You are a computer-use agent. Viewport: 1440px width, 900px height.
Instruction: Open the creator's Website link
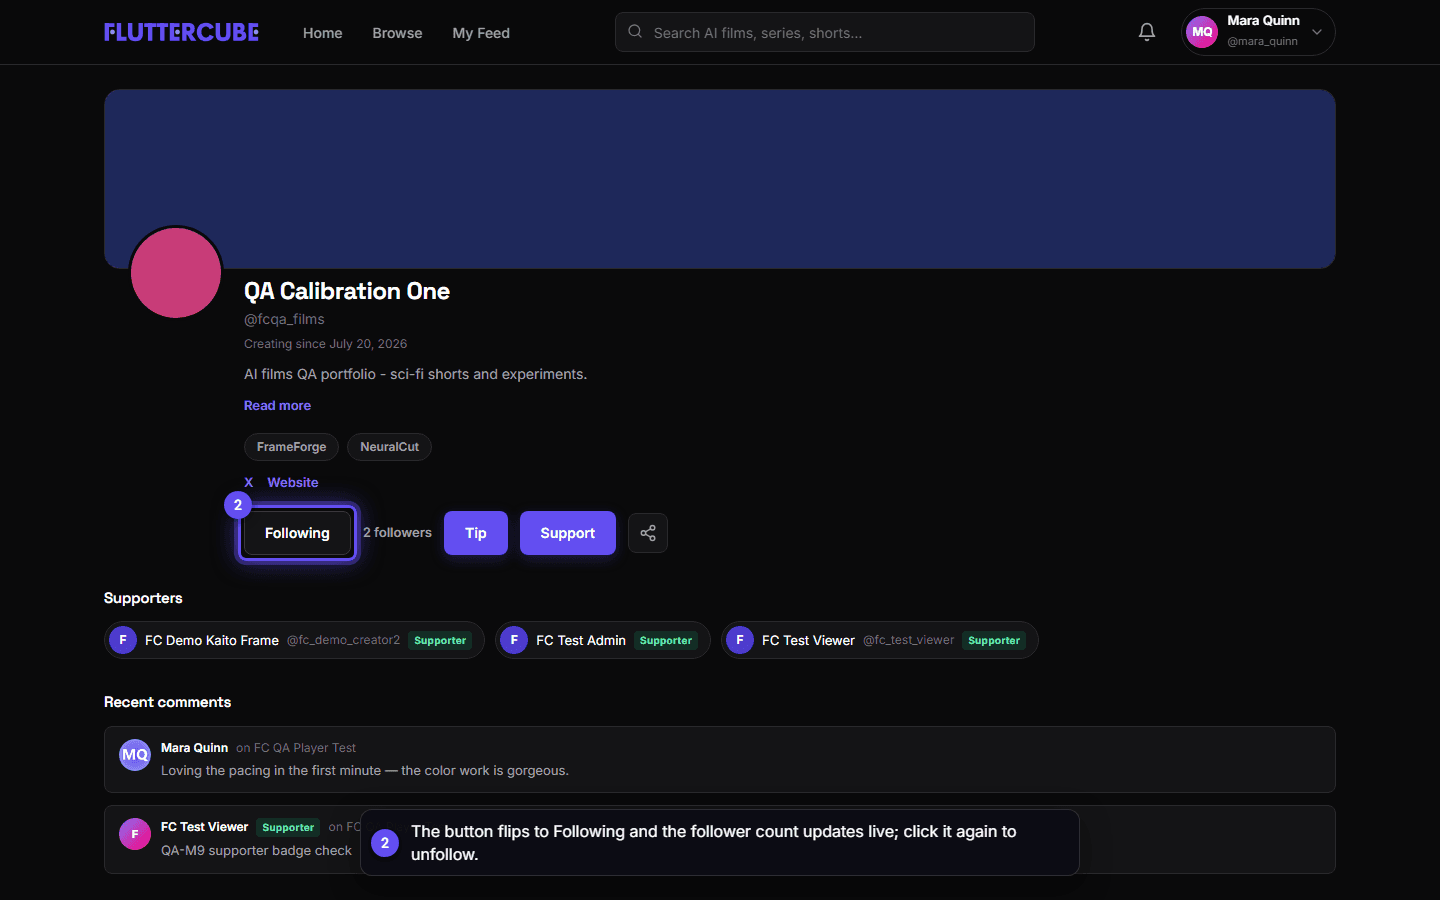point(293,482)
